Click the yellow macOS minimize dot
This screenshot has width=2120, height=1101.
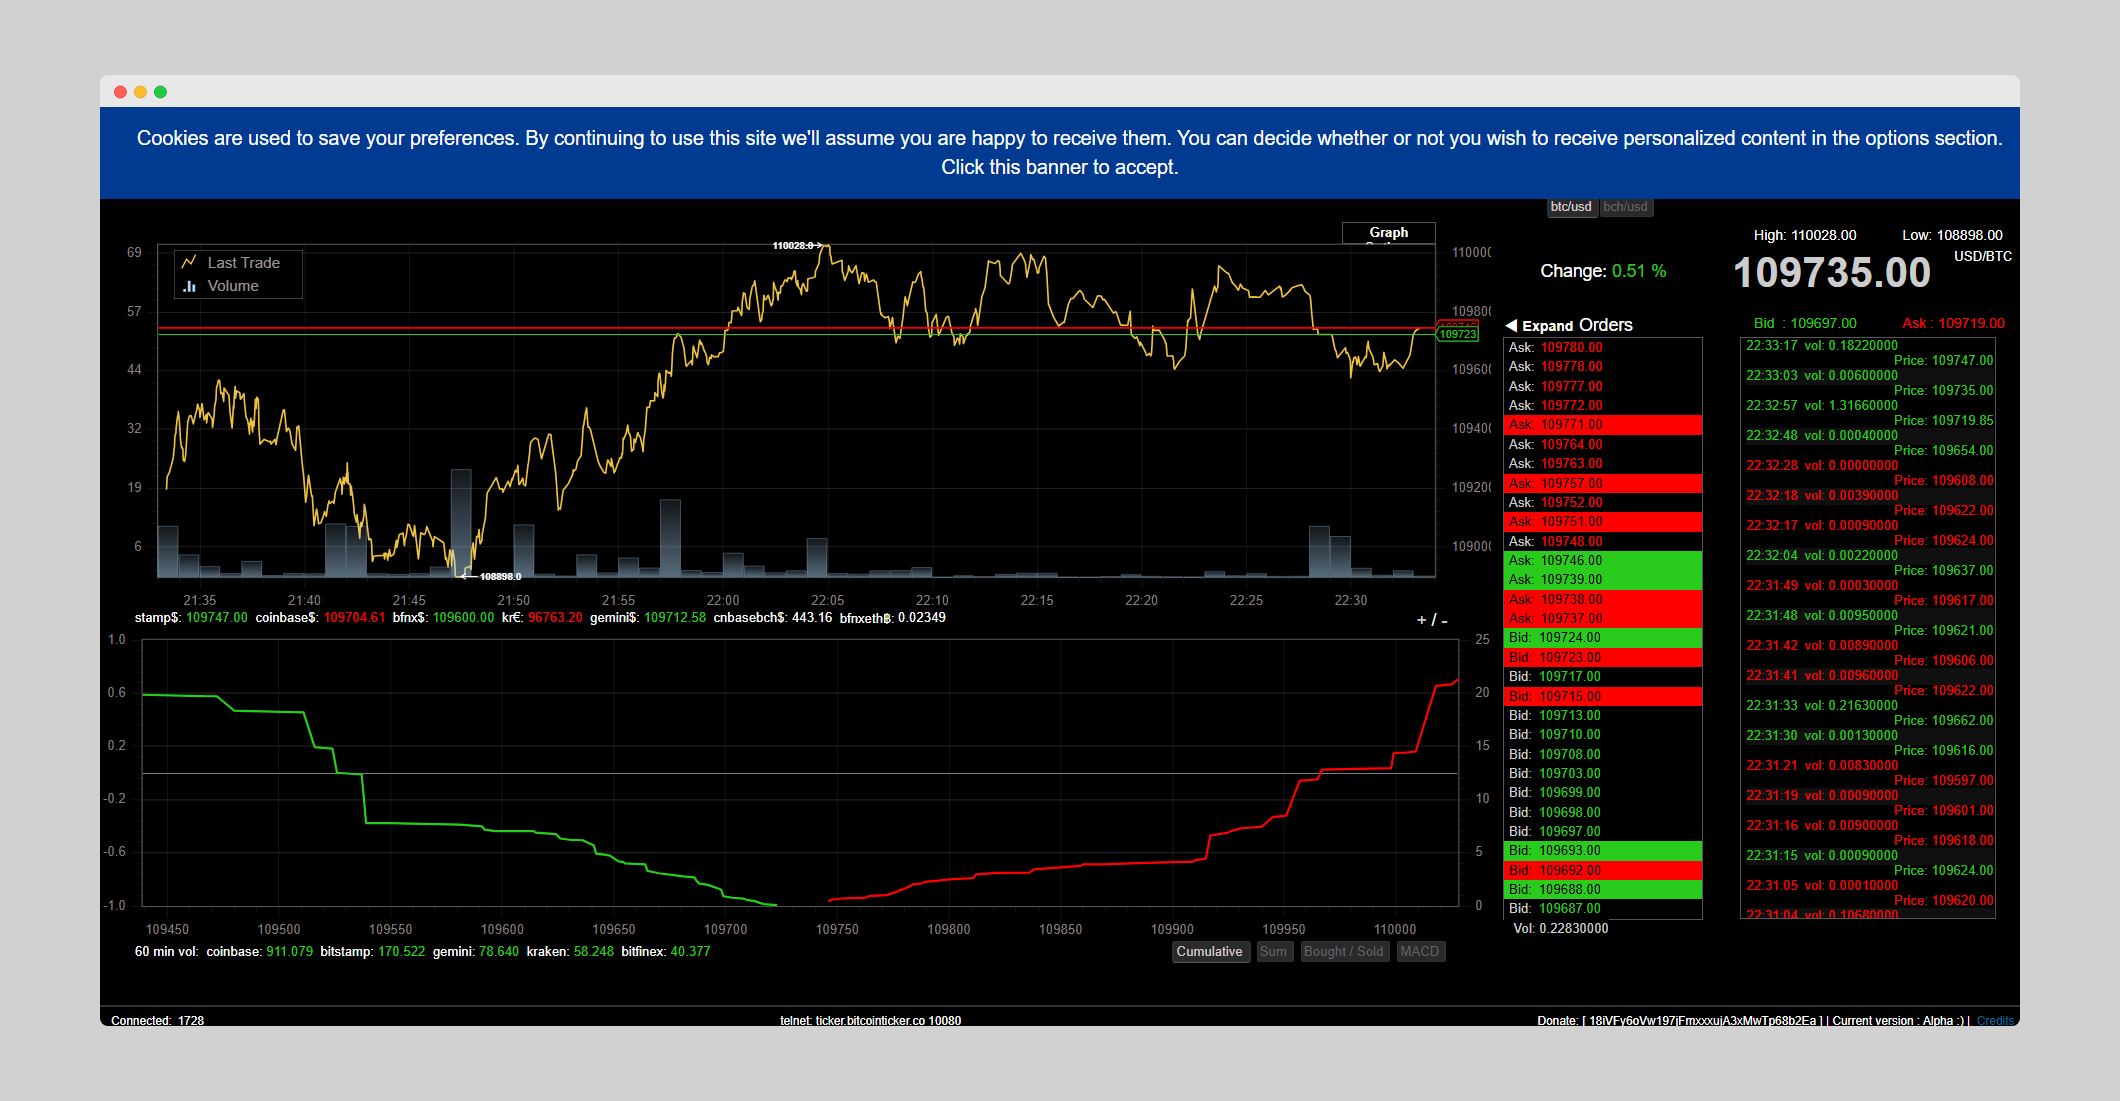point(140,92)
